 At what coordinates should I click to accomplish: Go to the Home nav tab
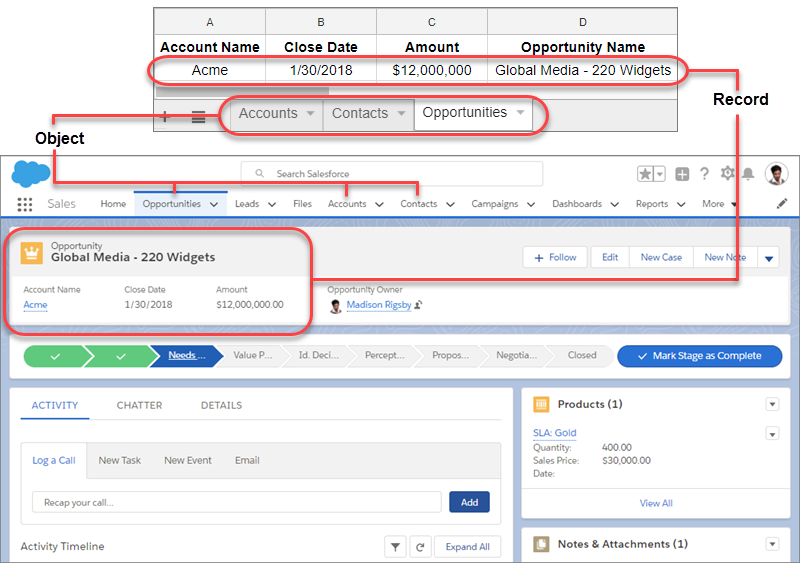tap(113, 204)
